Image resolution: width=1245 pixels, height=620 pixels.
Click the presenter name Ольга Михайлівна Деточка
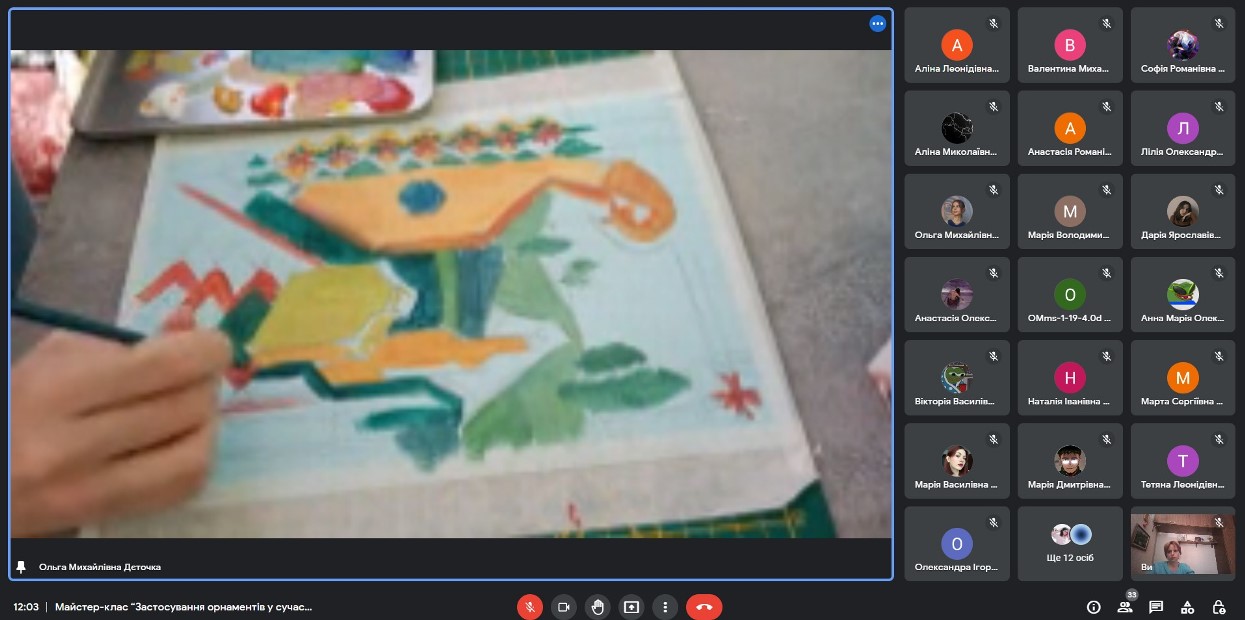coord(100,567)
